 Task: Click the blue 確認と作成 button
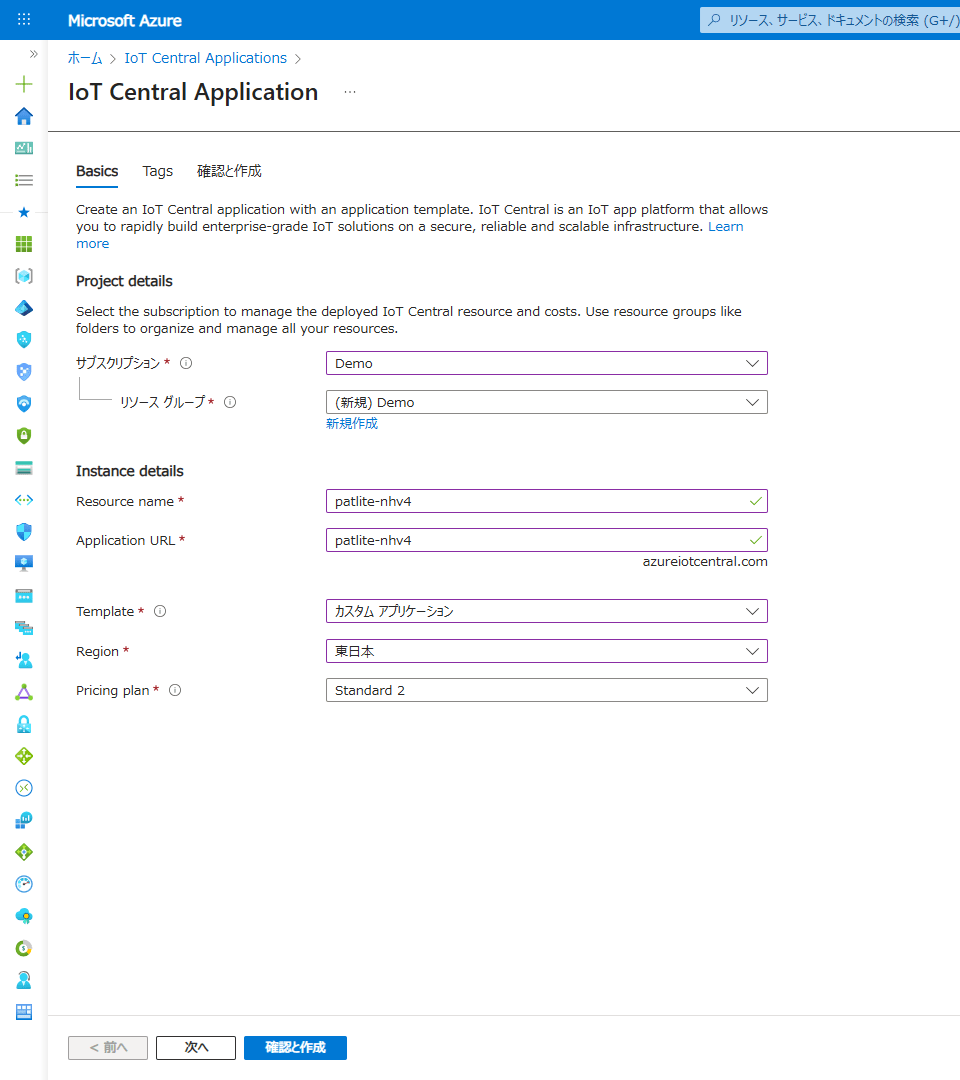click(295, 1048)
